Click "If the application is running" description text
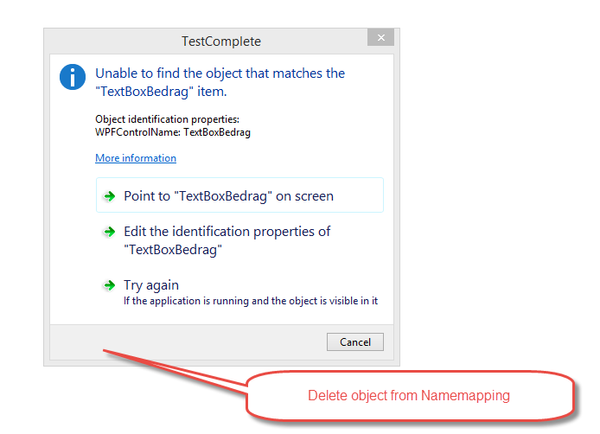The width and height of the screenshot is (600, 434). (x=249, y=300)
